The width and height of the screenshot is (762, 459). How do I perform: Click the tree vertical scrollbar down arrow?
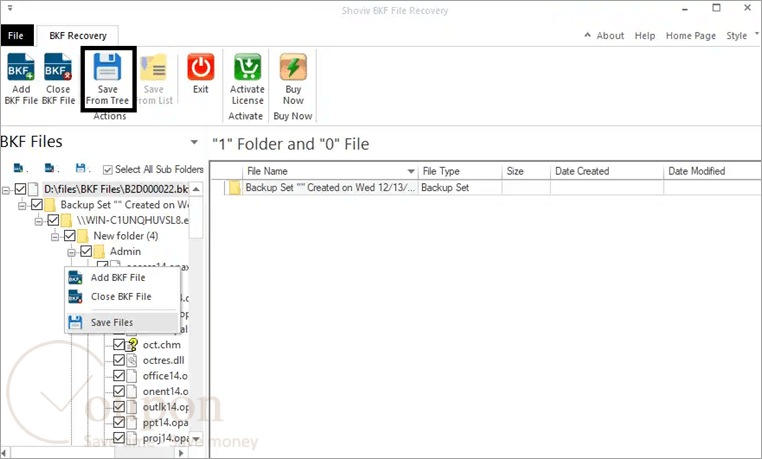tap(196, 439)
